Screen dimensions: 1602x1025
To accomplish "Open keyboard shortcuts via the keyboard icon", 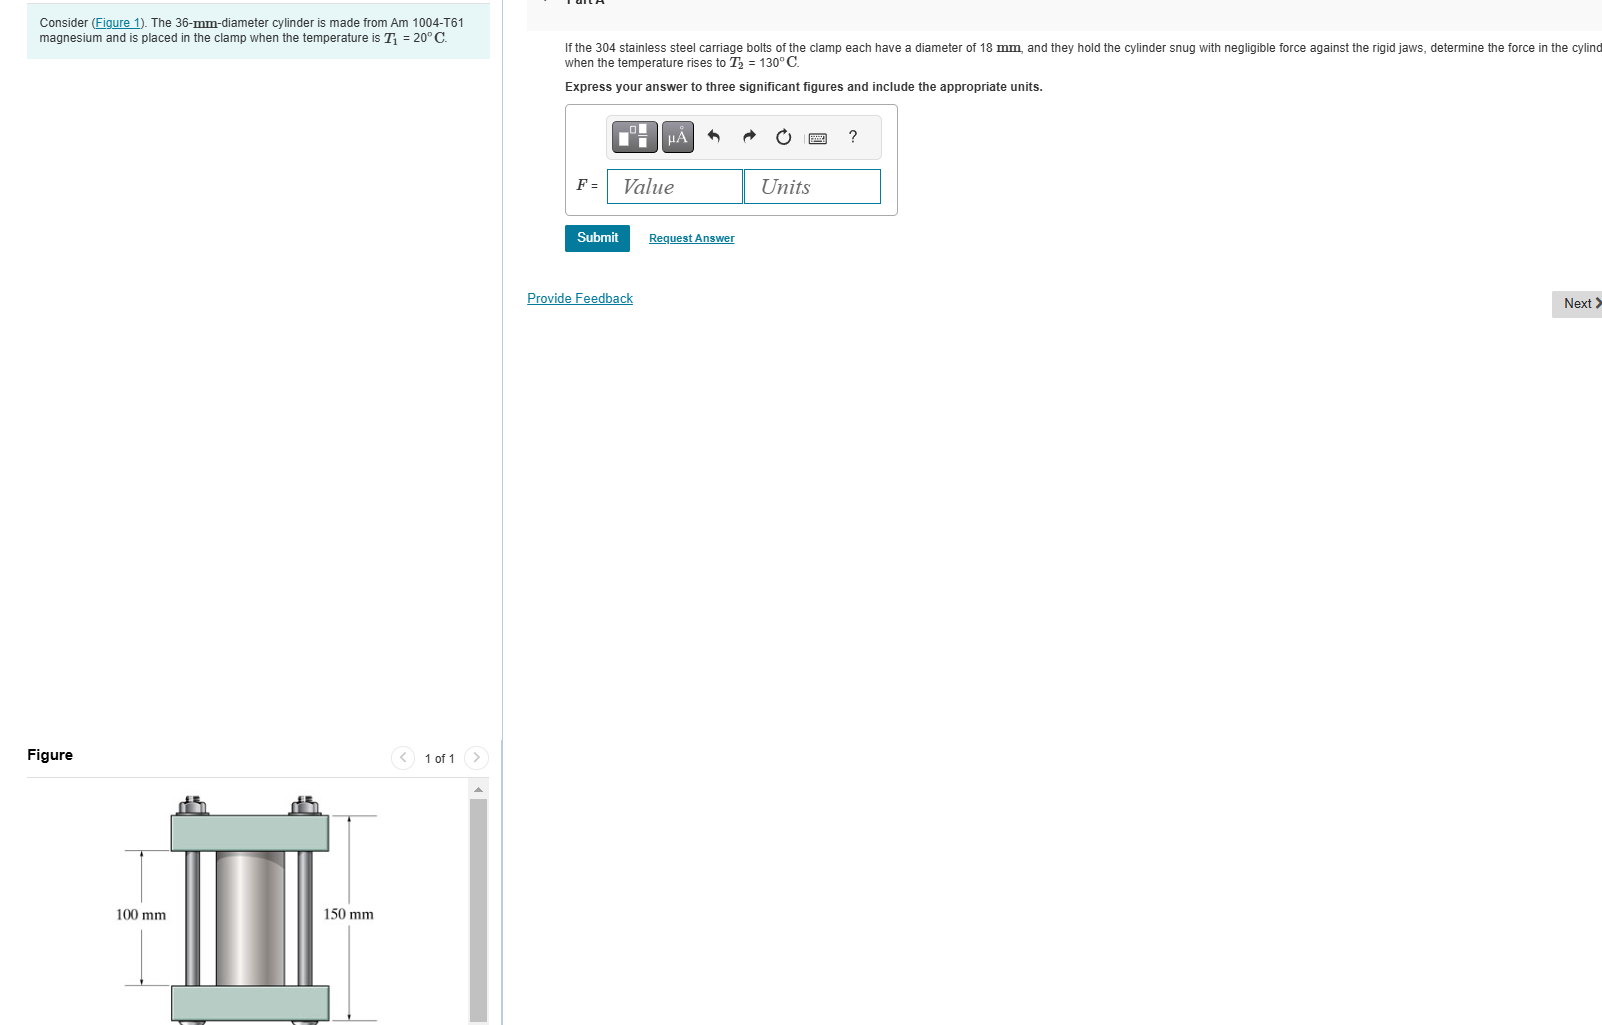I will [x=817, y=137].
